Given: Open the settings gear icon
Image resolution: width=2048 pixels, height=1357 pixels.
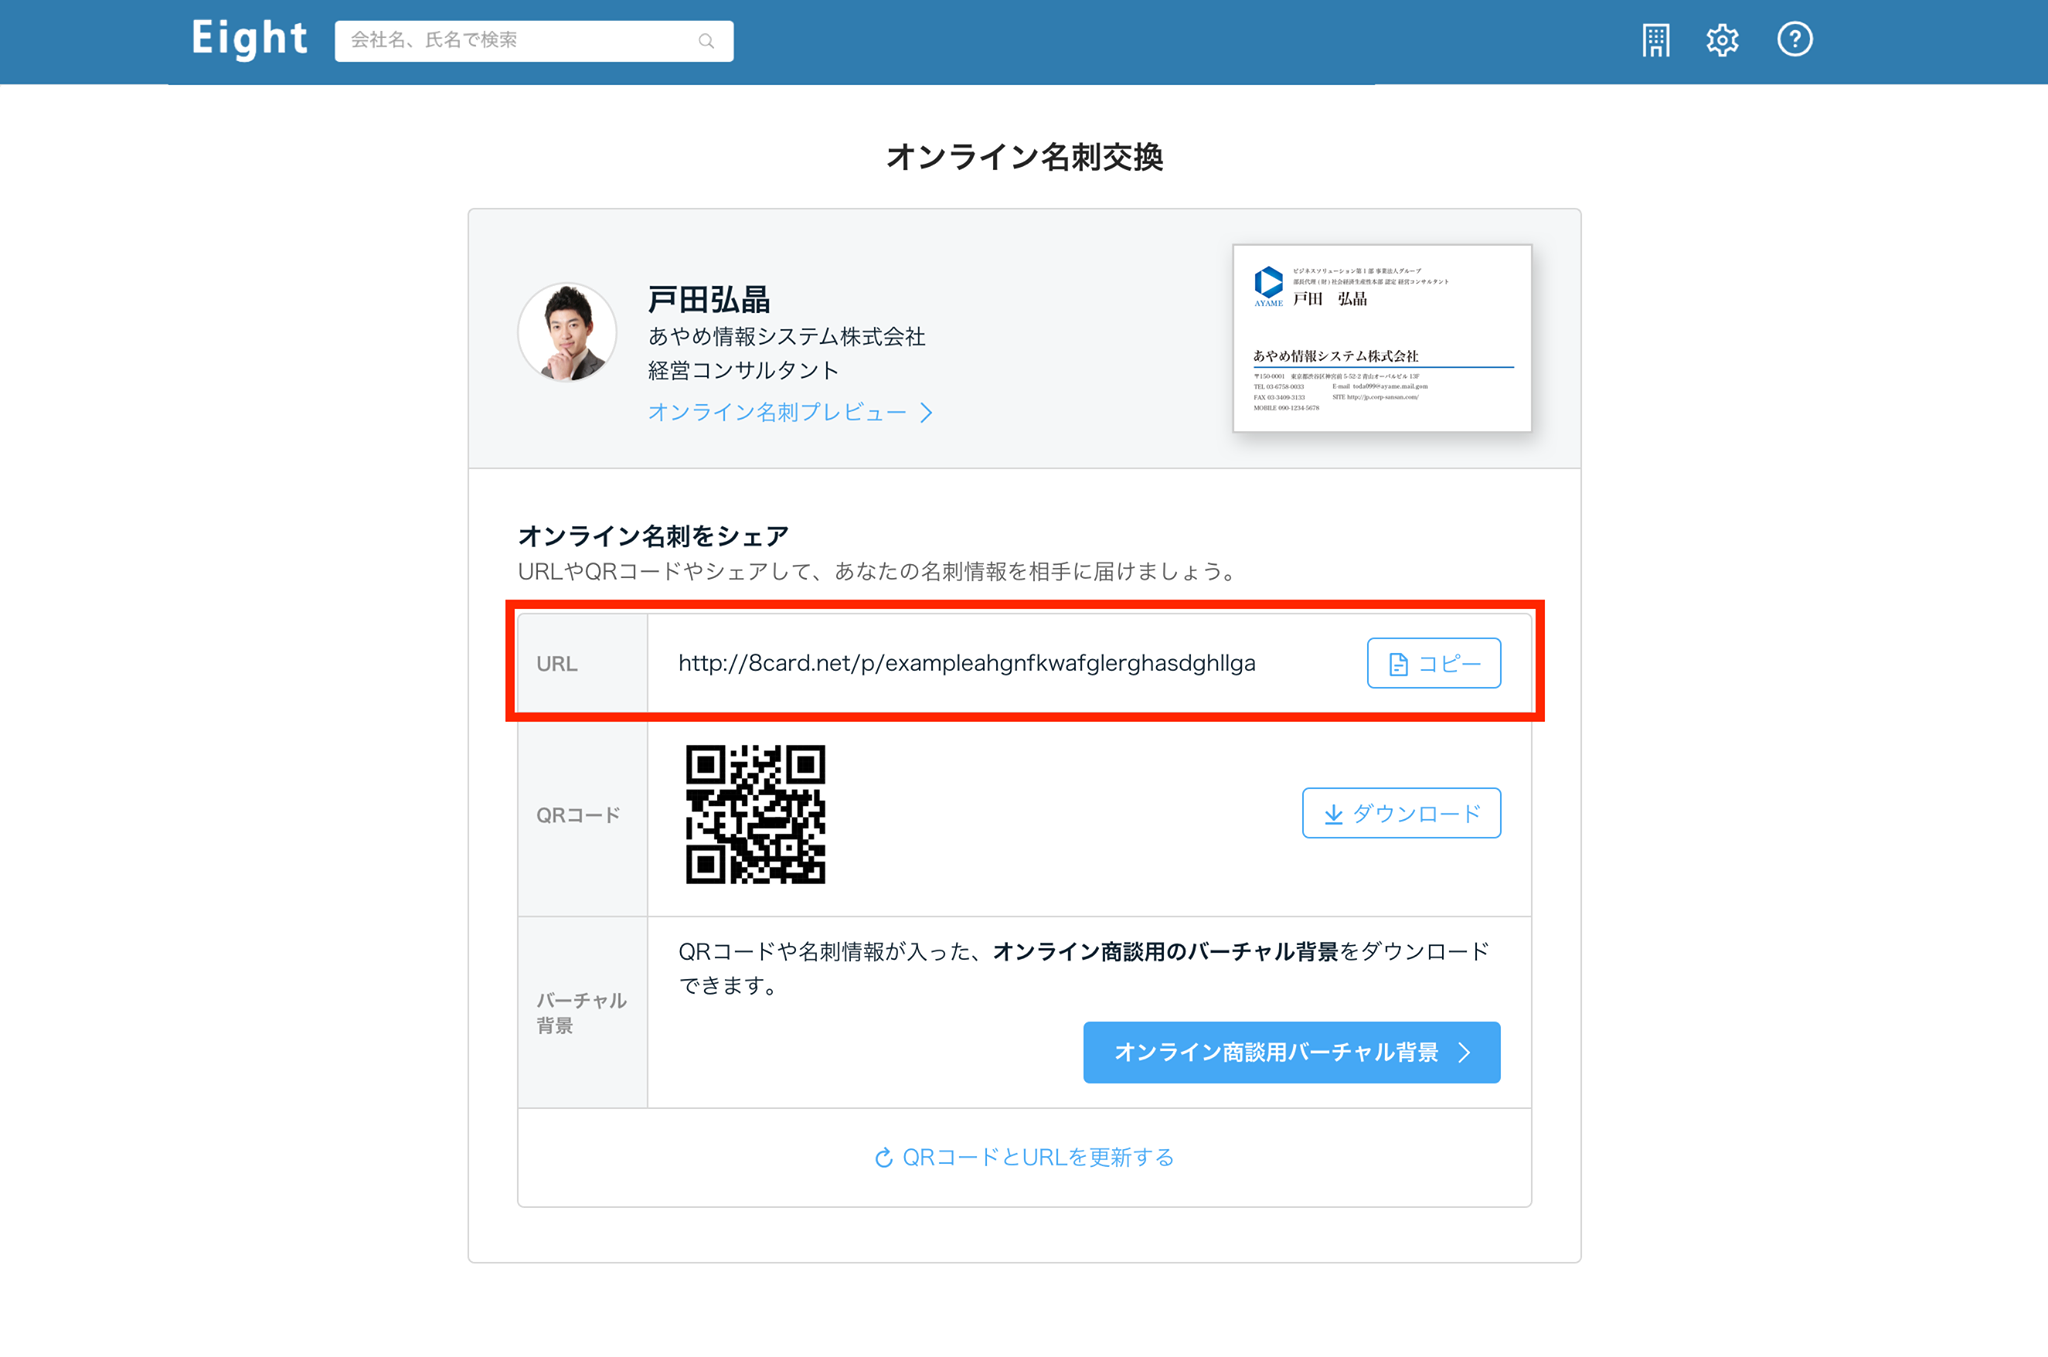Looking at the screenshot, I should pos(1722,40).
